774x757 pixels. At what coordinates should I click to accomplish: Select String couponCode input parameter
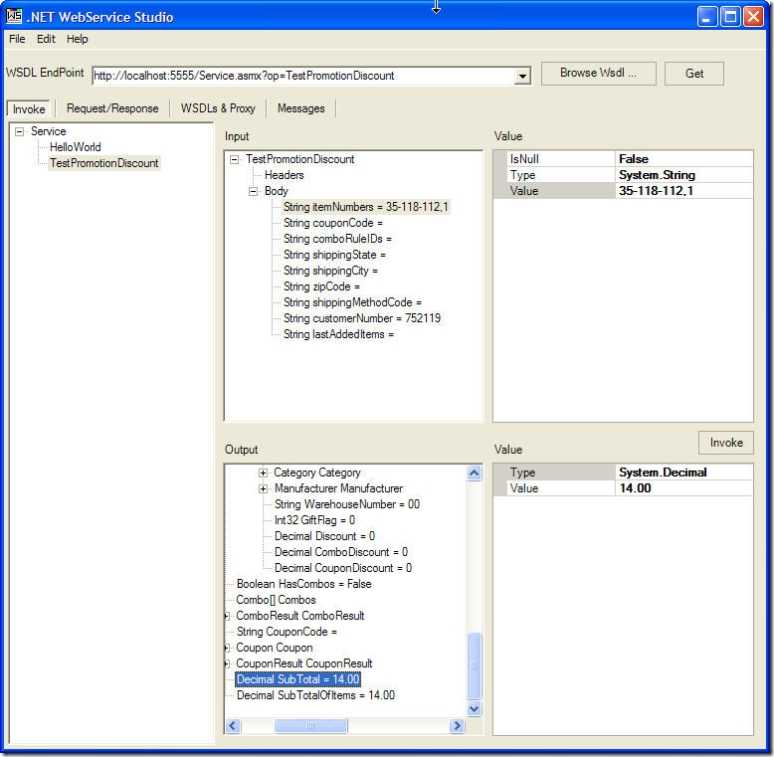333,223
